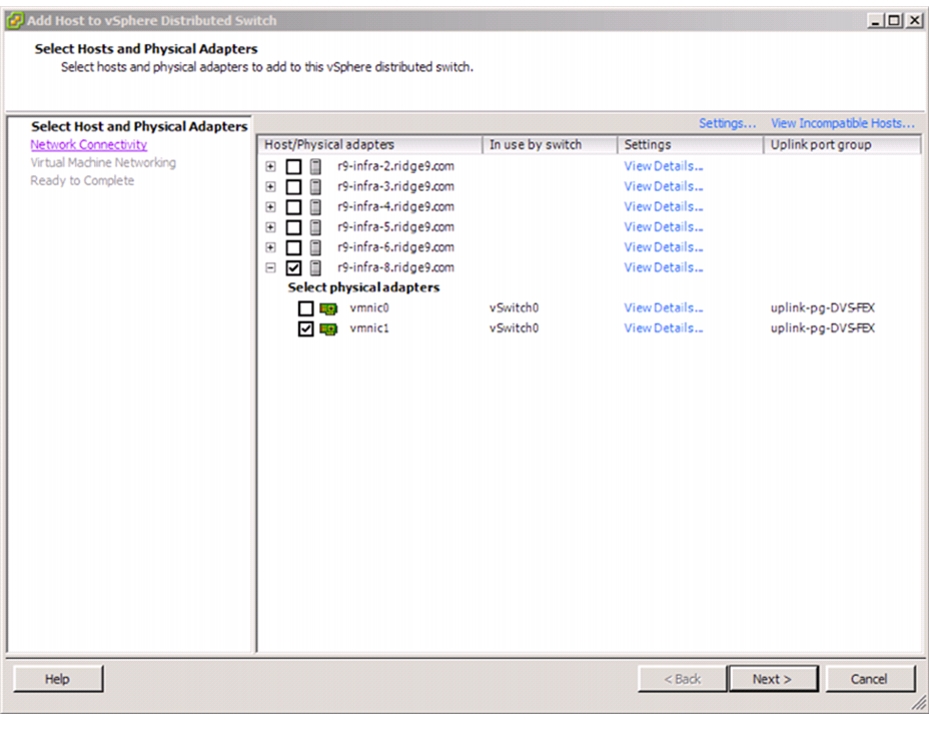The width and height of the screenshot is (929, 749).
Task: Click the Virtual Machine Networking step
Action: click(x=103, y=162)
